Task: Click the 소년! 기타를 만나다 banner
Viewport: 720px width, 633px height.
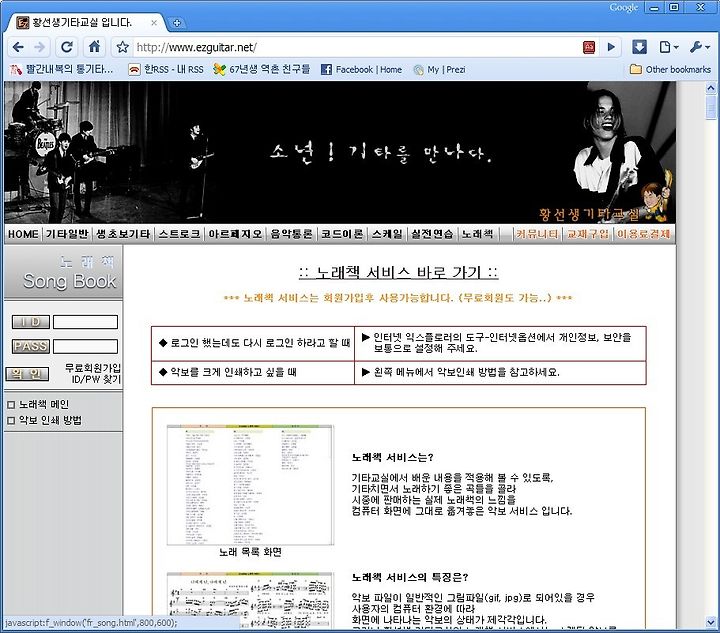Action: pos(380,154)
